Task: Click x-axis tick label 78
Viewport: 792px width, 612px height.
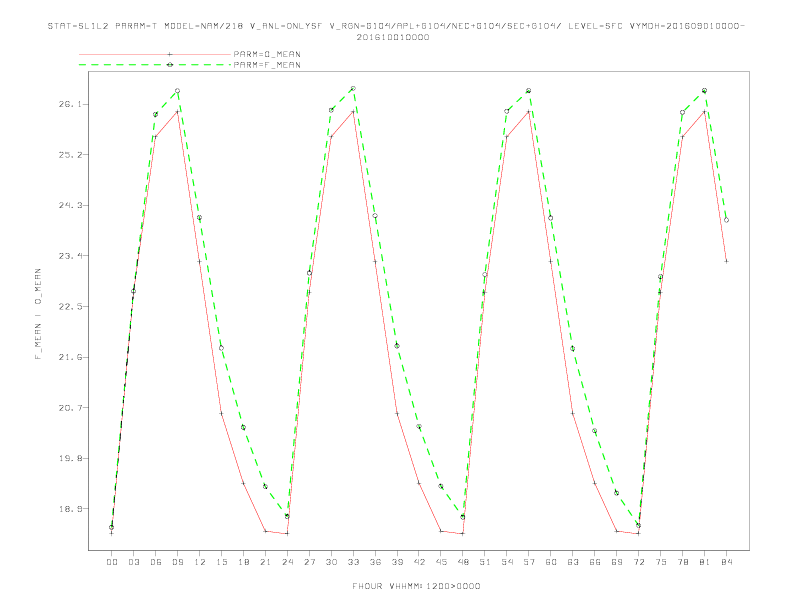Action: point(682,562)
